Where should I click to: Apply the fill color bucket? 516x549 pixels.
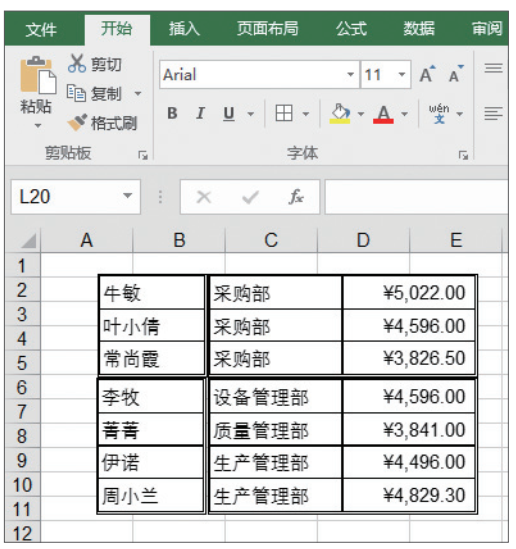(x=340, y=113)
